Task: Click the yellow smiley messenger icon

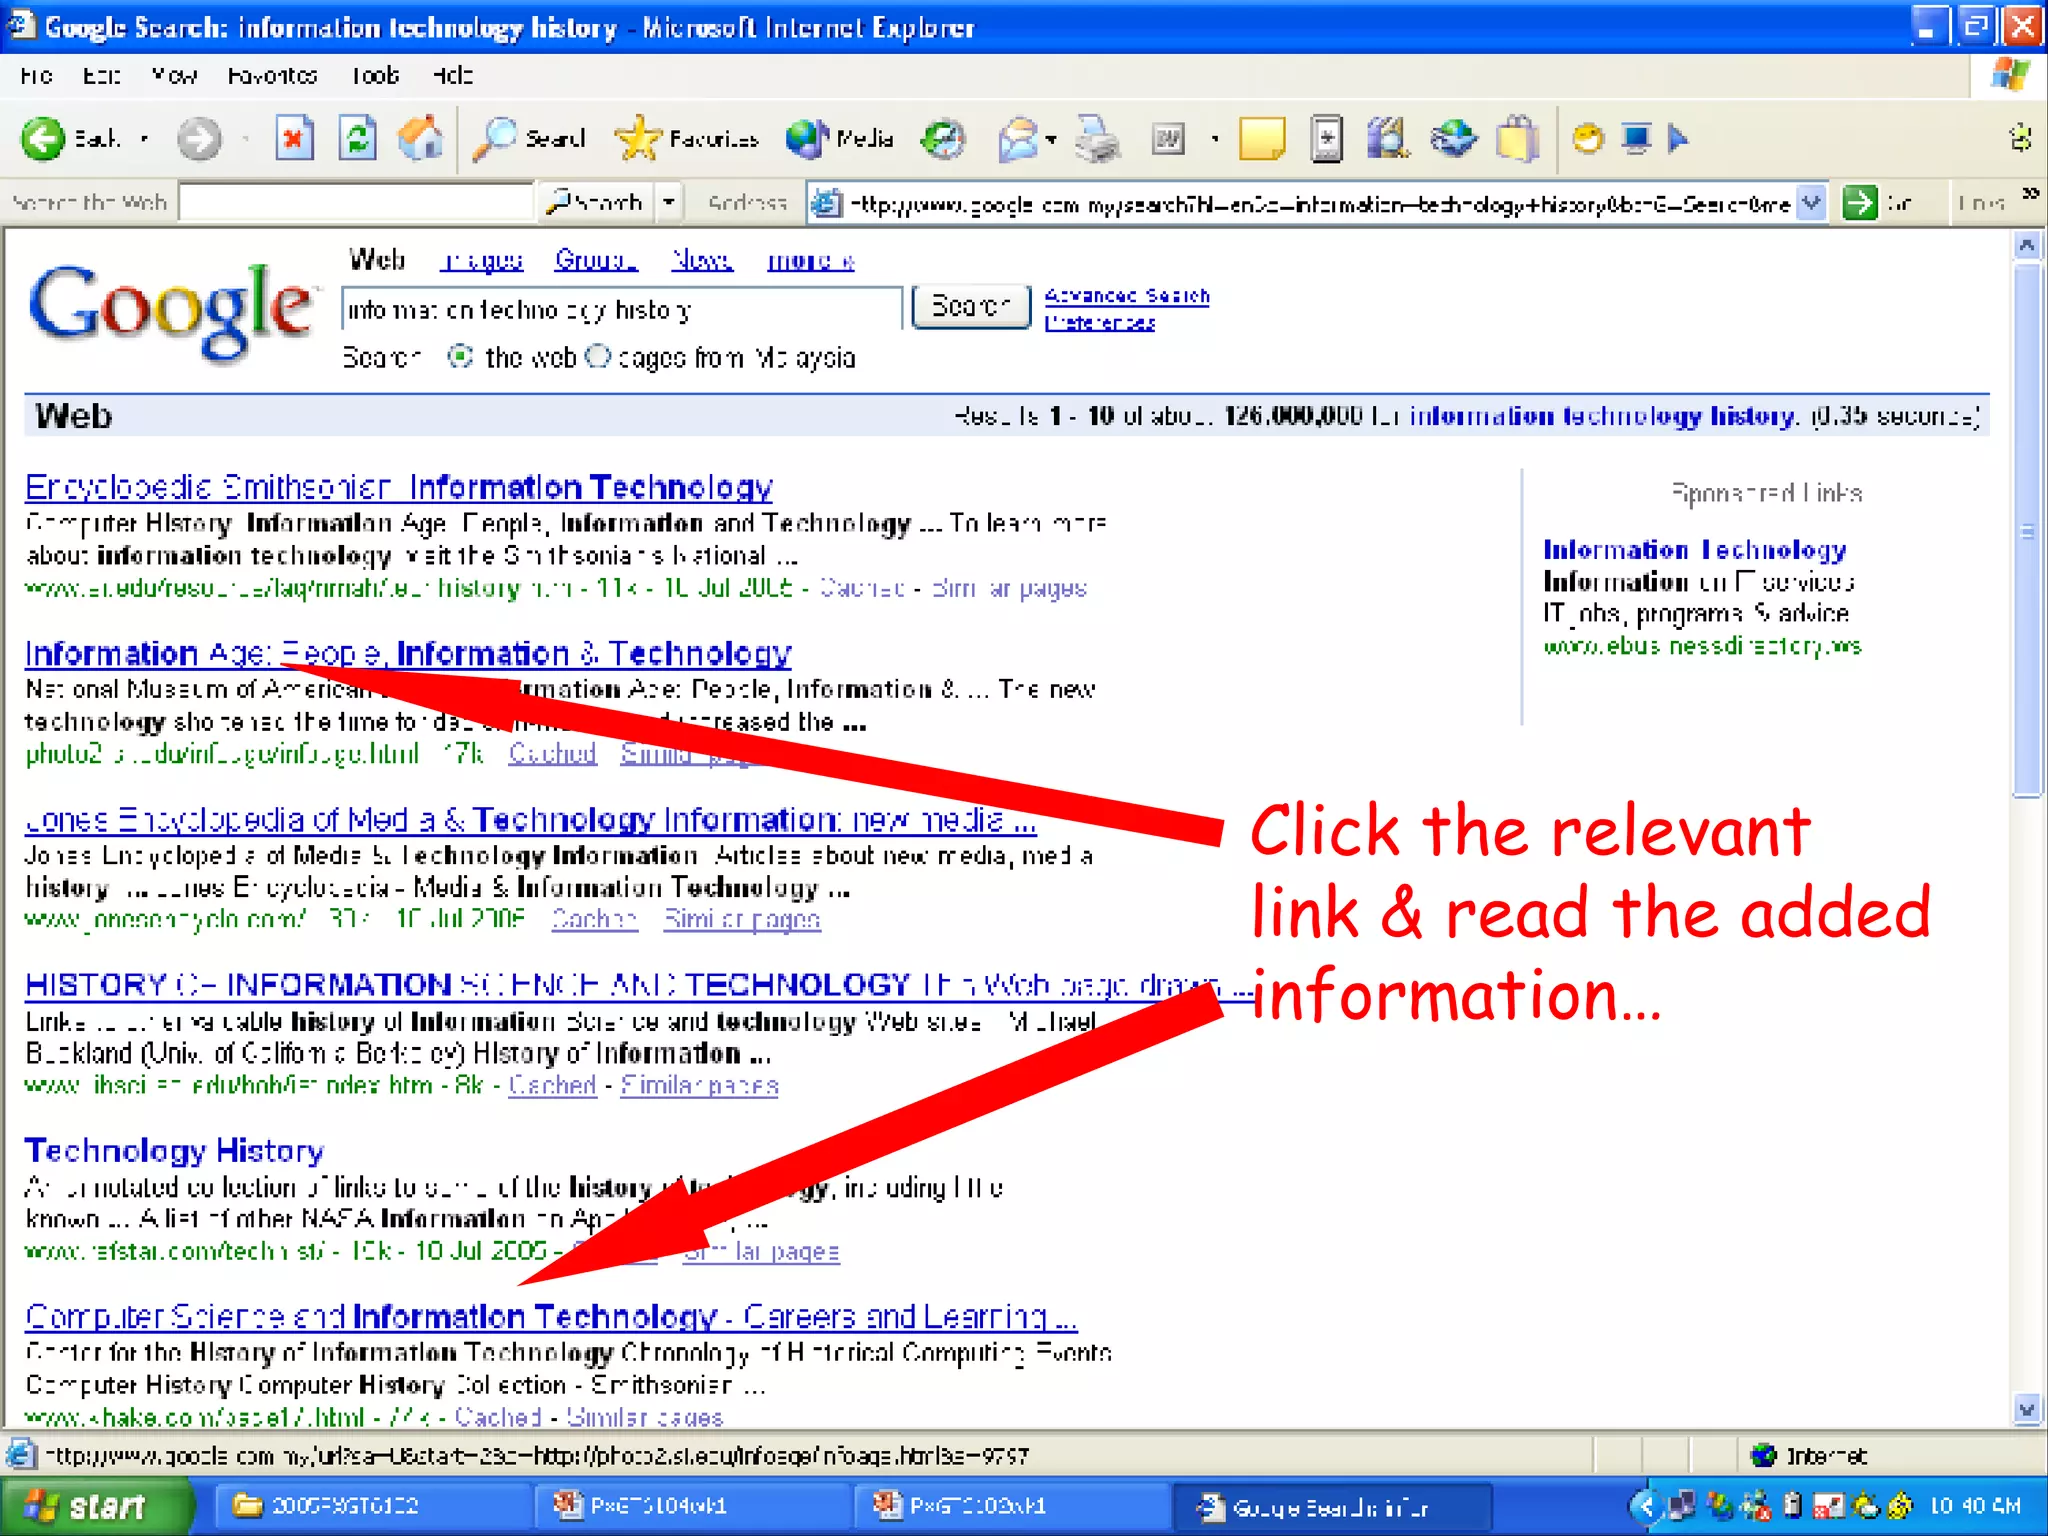Action: click(x=1588, y=139)
